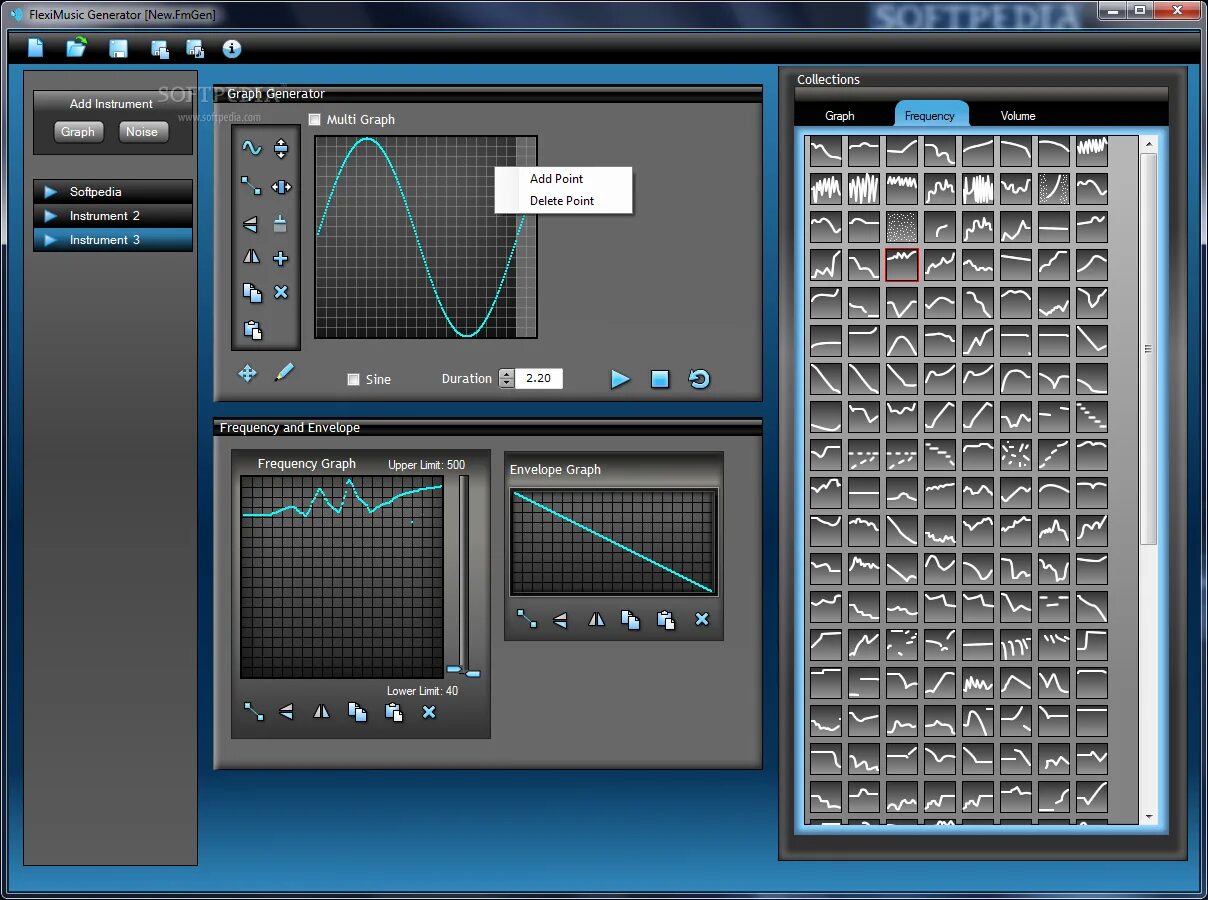Click inside the Envelope Graph grid
The height and width of the screenshot is (900, 1208).
tap(613, 542)
